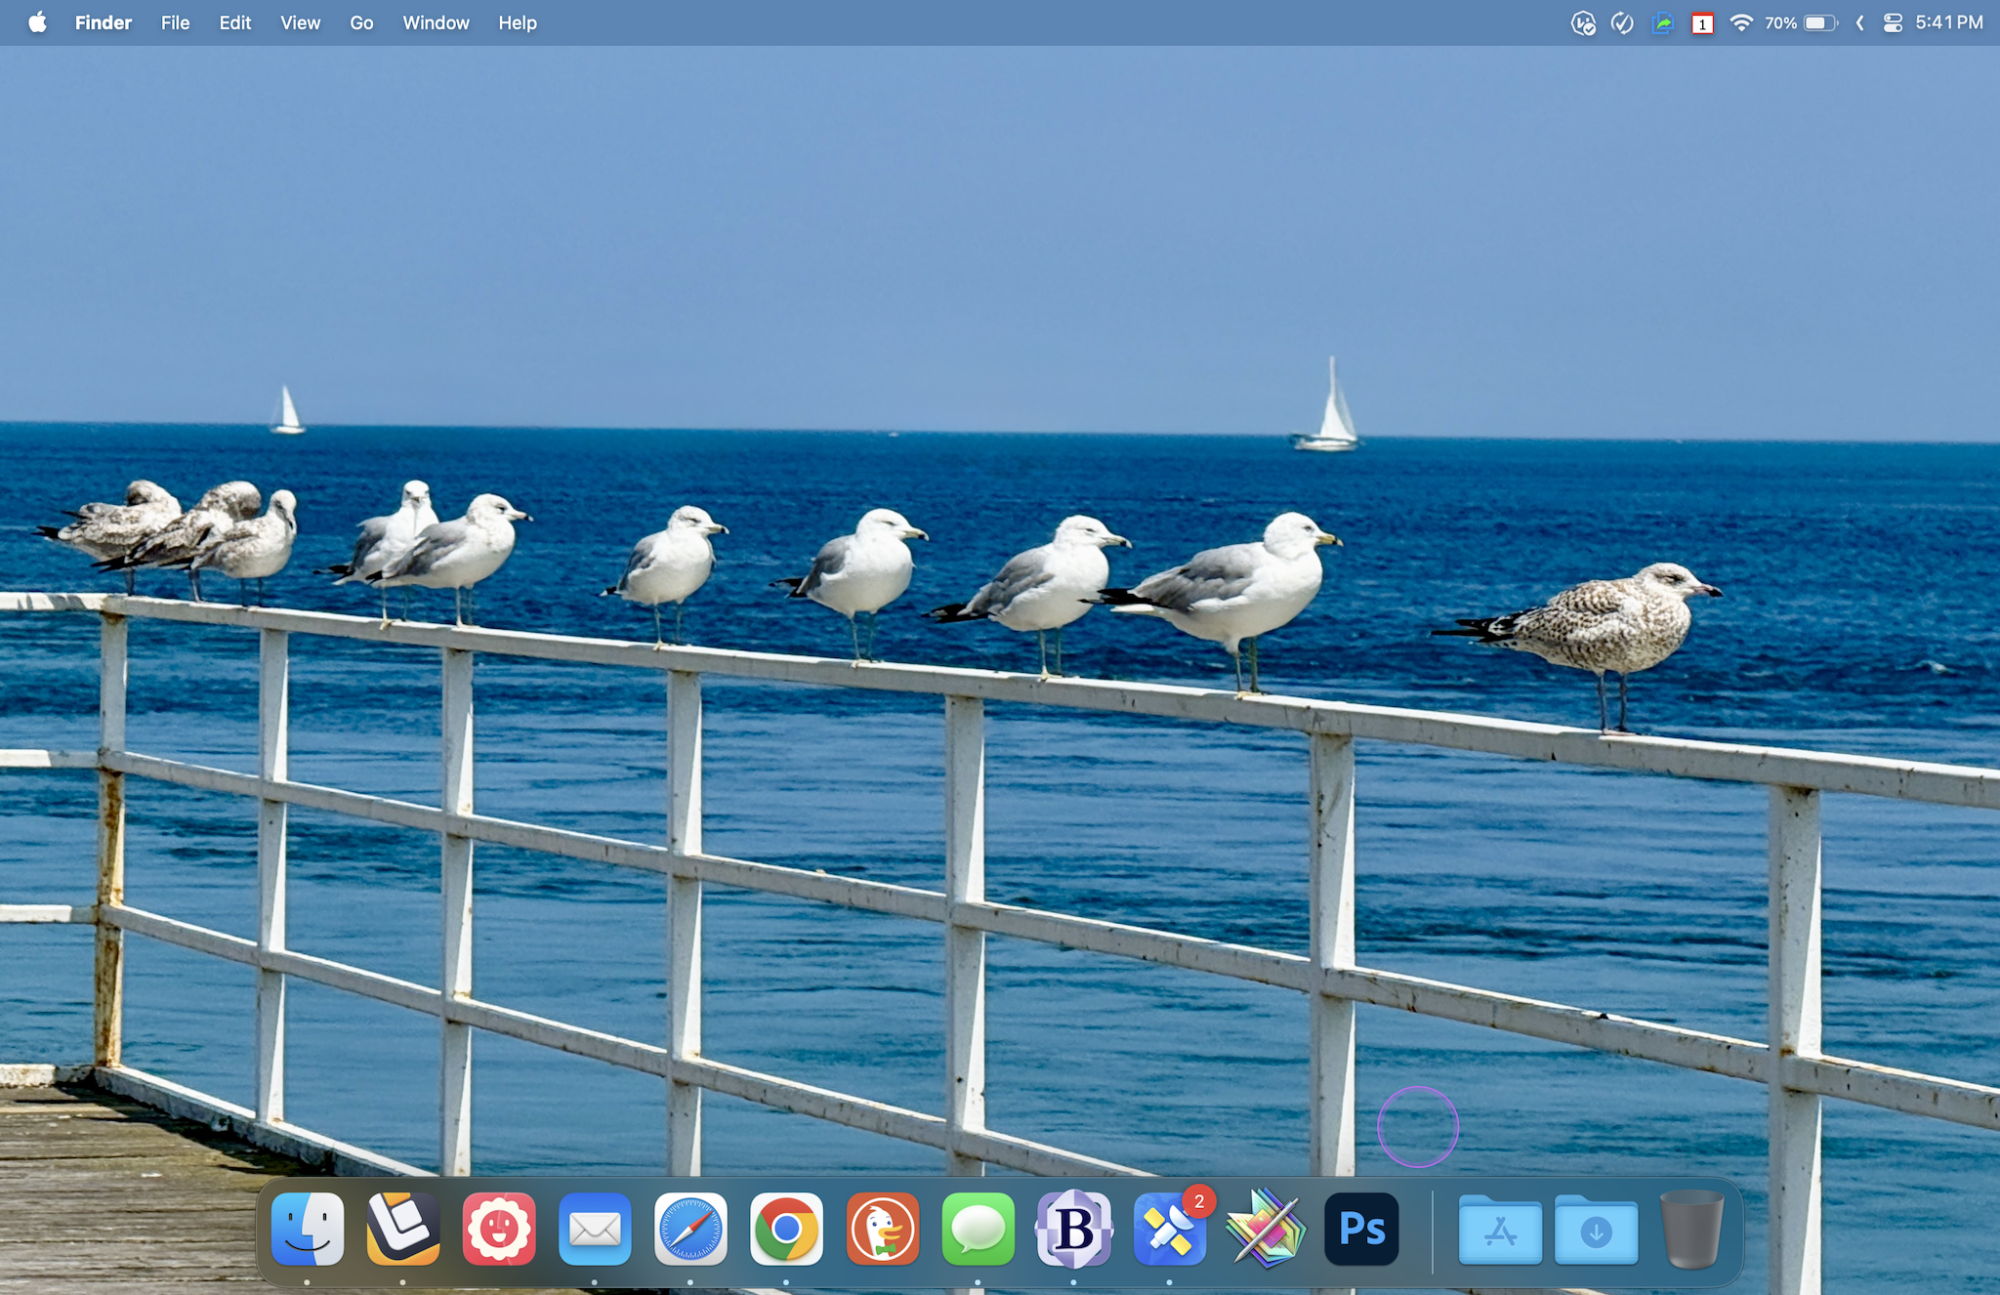The height and width of the screenshot is (1295, 2000).
Task: Launch BBEdit from the Dock
Action: point(1074,1229)
